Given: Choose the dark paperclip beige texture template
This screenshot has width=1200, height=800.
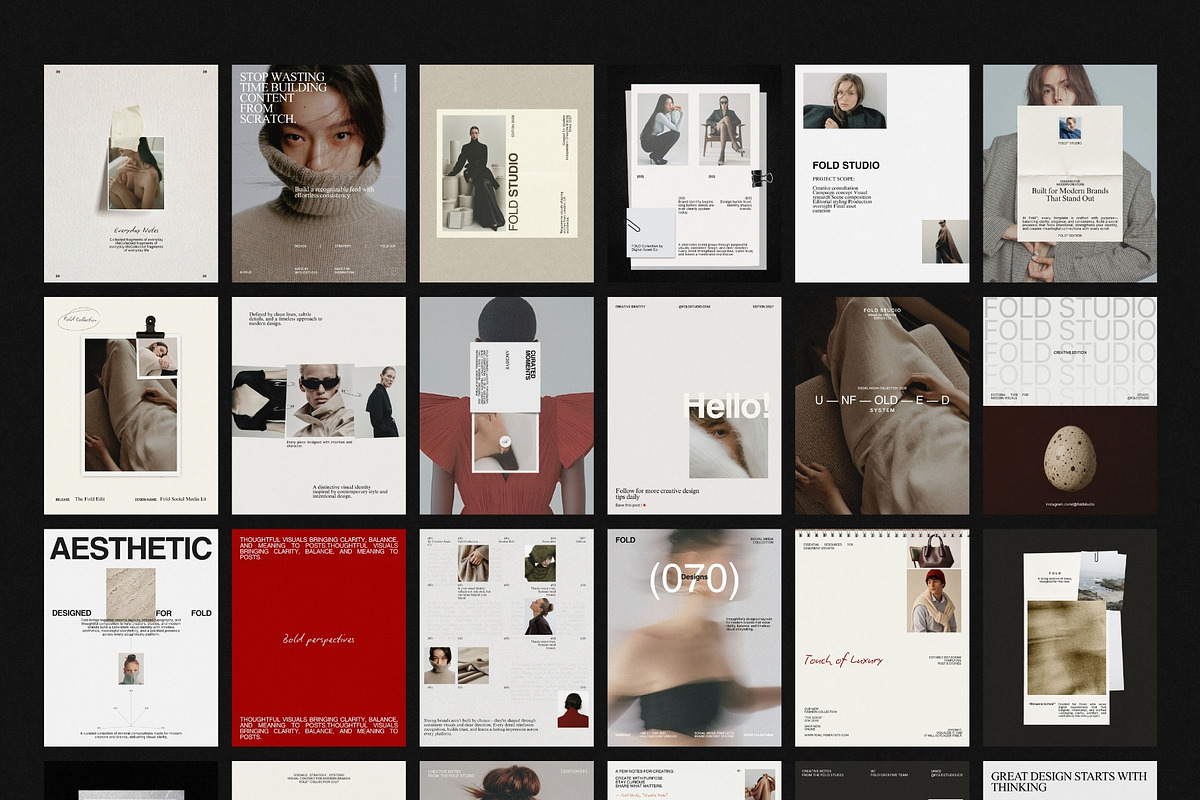Looking at the screenshot, I should point(1070,637).
